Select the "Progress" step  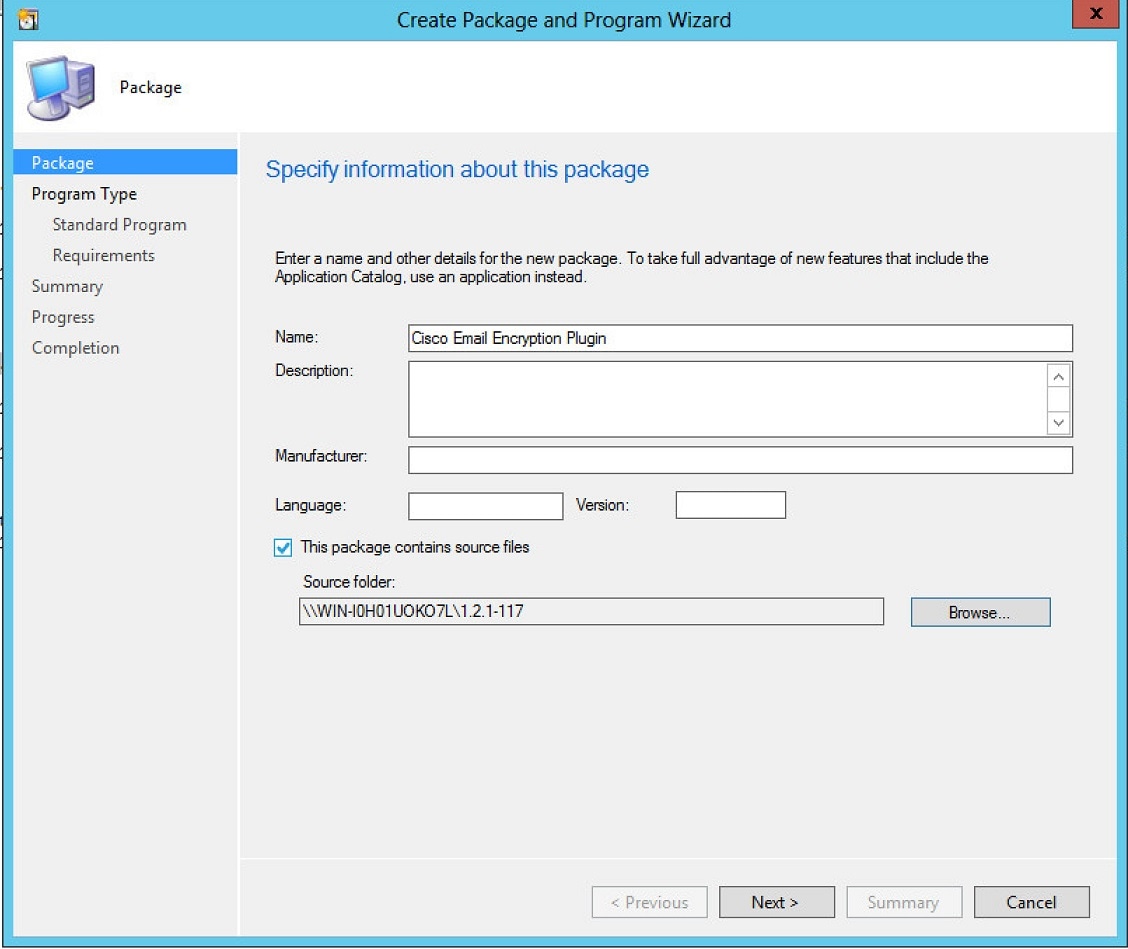tap(63, 317)
